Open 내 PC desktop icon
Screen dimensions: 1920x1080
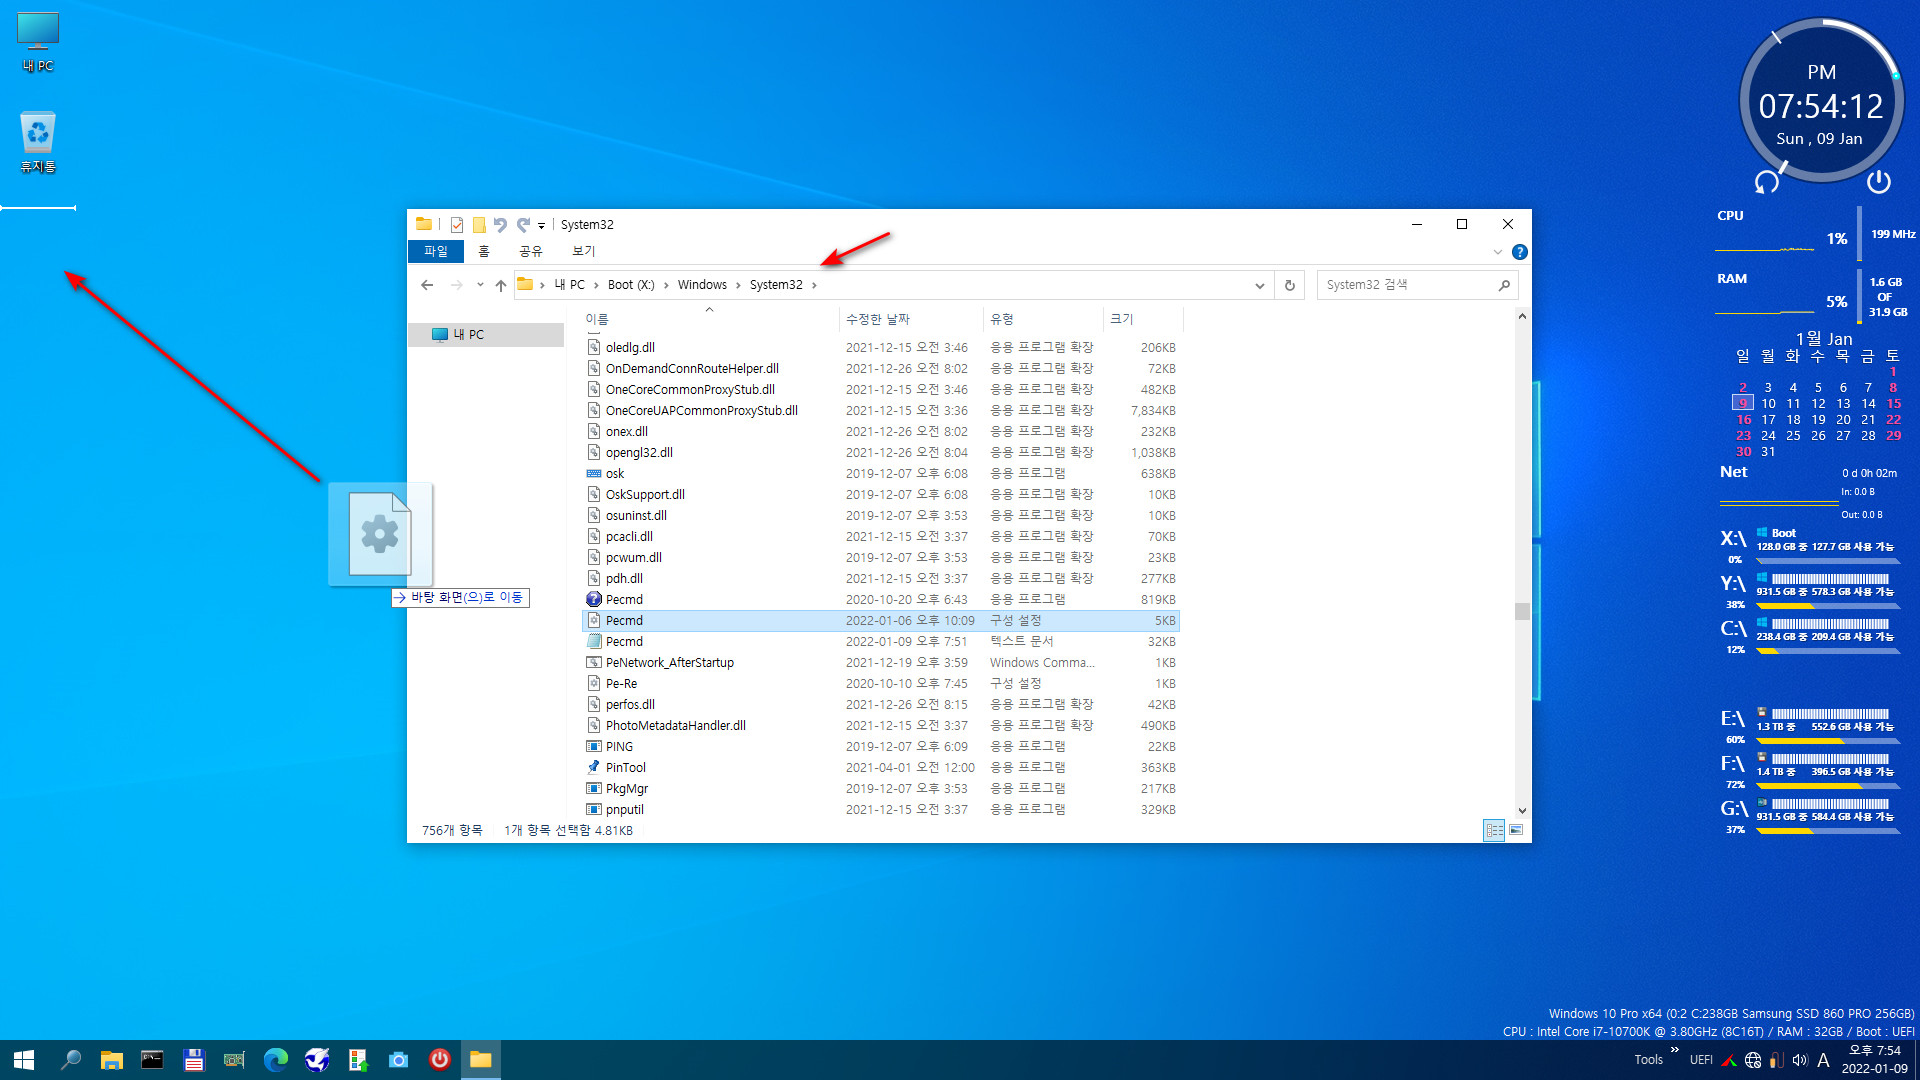coord(38,42)
